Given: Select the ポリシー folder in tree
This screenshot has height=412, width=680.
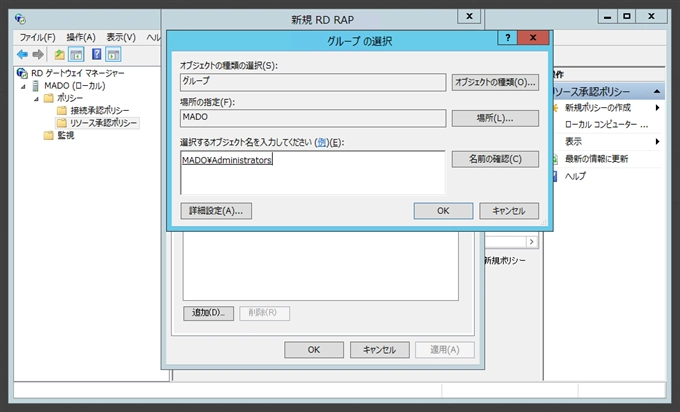Looking at the screenshot, I should pyautogui.click(x=69, y=98).
